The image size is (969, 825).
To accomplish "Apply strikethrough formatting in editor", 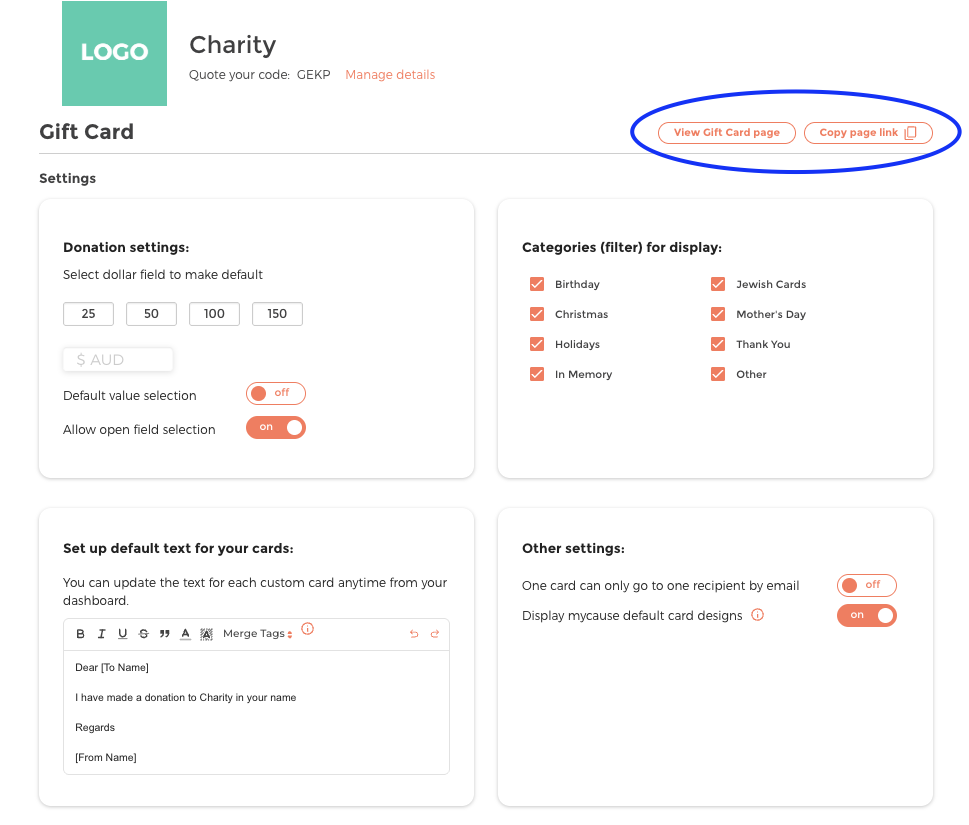I will (x=143, y=633).
